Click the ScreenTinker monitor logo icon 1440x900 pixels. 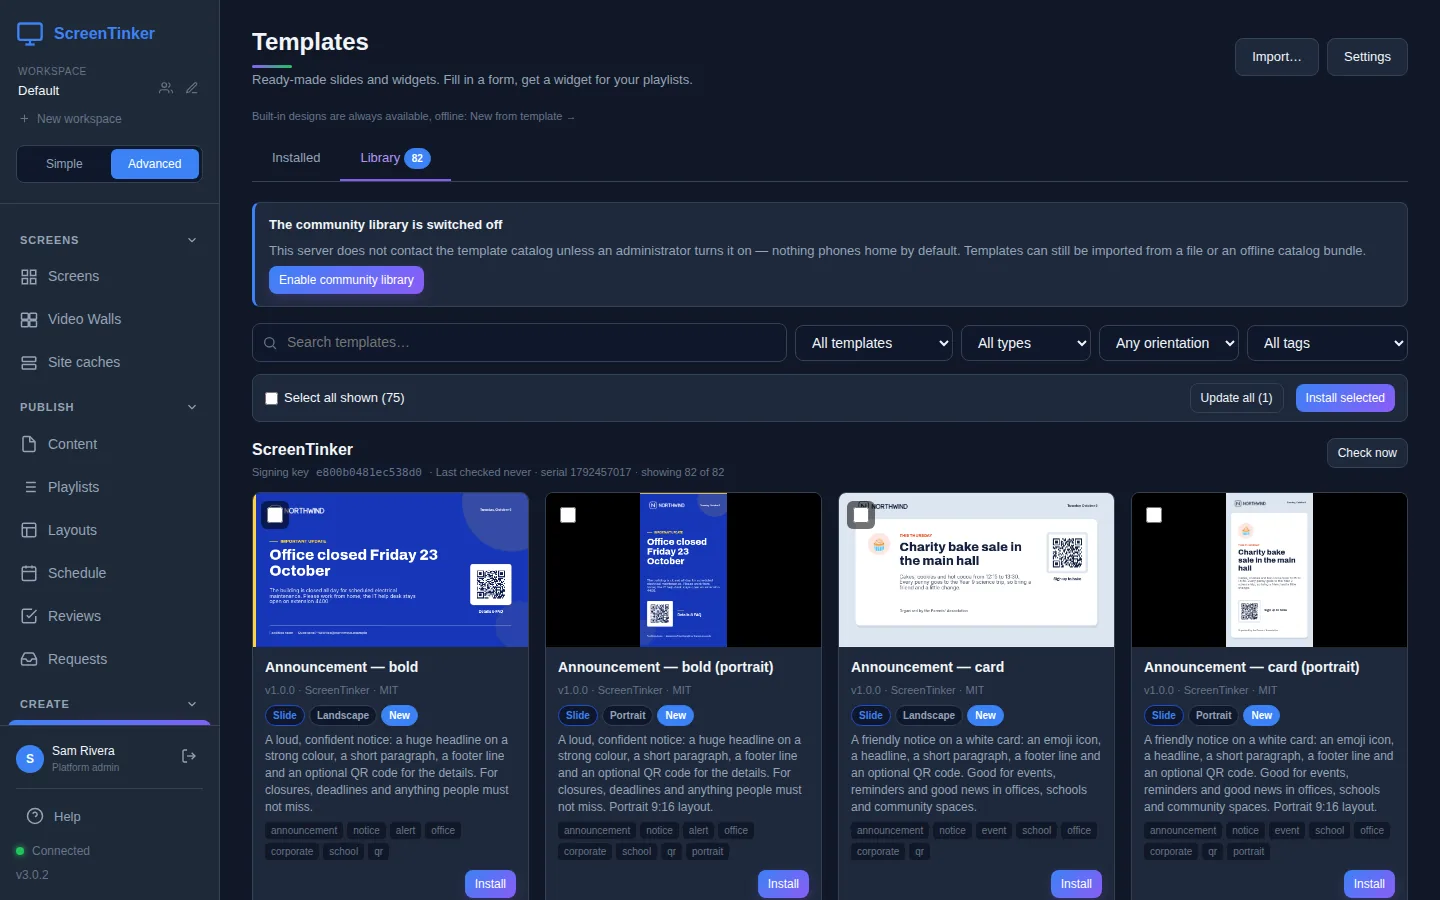point(30,34)
